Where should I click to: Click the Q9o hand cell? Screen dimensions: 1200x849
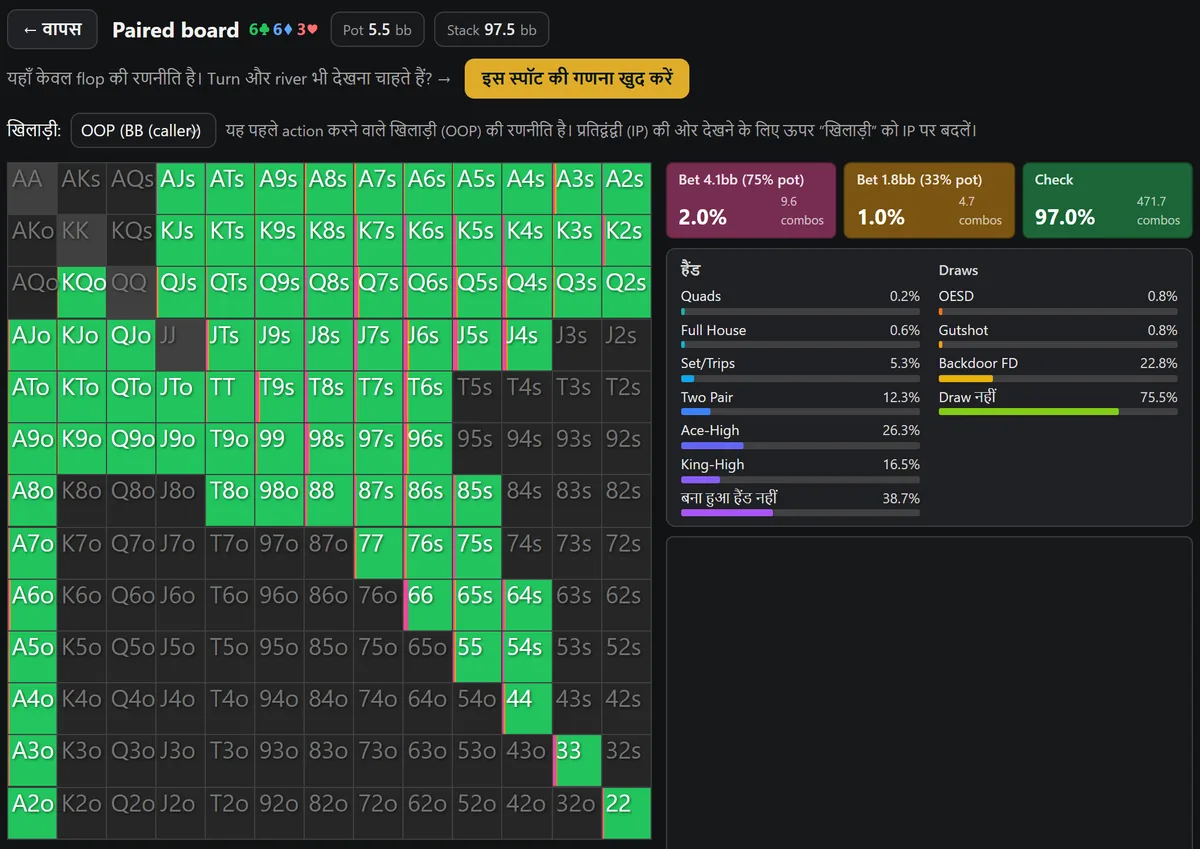click(131, 448)
